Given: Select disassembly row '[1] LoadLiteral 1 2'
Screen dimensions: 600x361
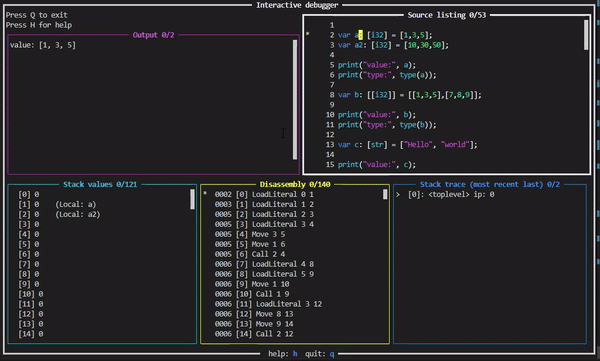Looking at the screenshot, I should 264,204.
